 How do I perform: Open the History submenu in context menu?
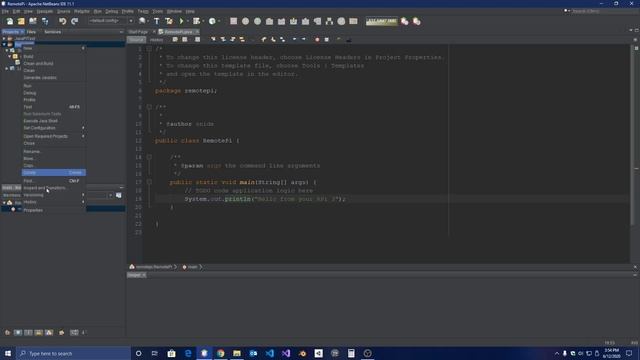pyautogui.click(x=53, y=202)
